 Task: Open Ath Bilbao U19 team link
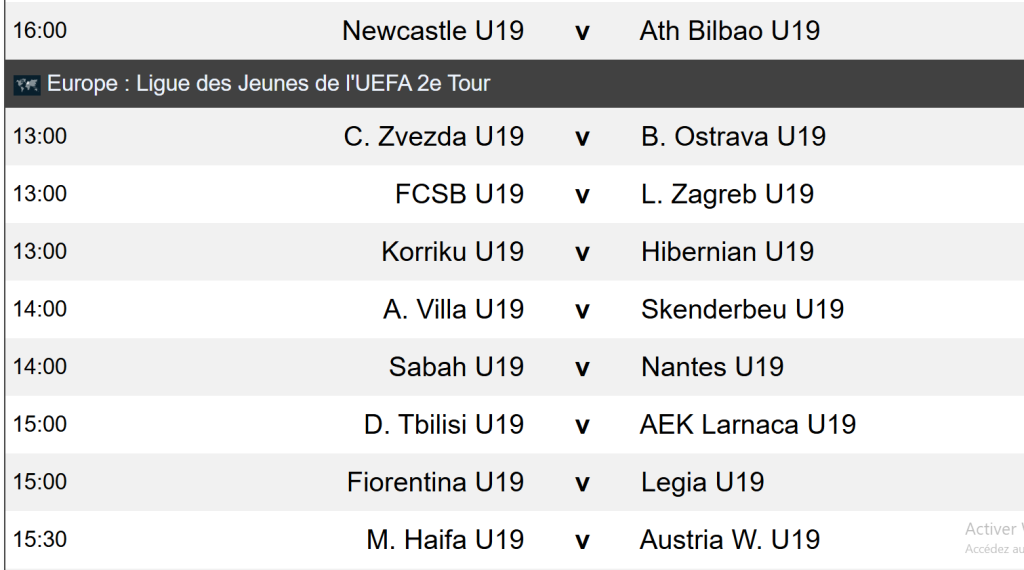[729, 31]
